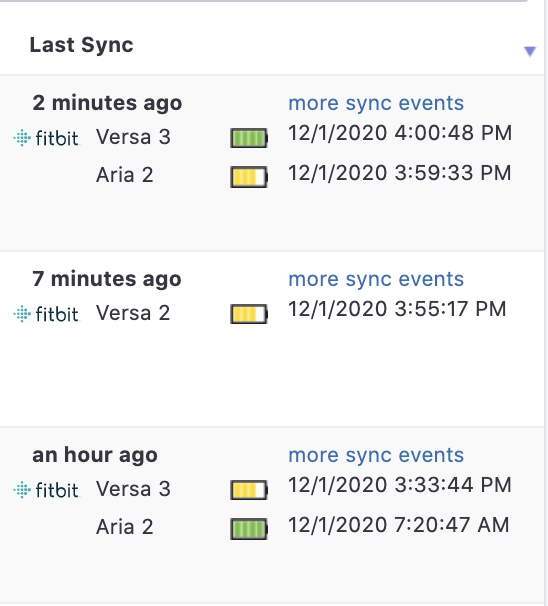
Task: Click the Fitbit logo beside the top Versa 3
Action: coord(47,138)
